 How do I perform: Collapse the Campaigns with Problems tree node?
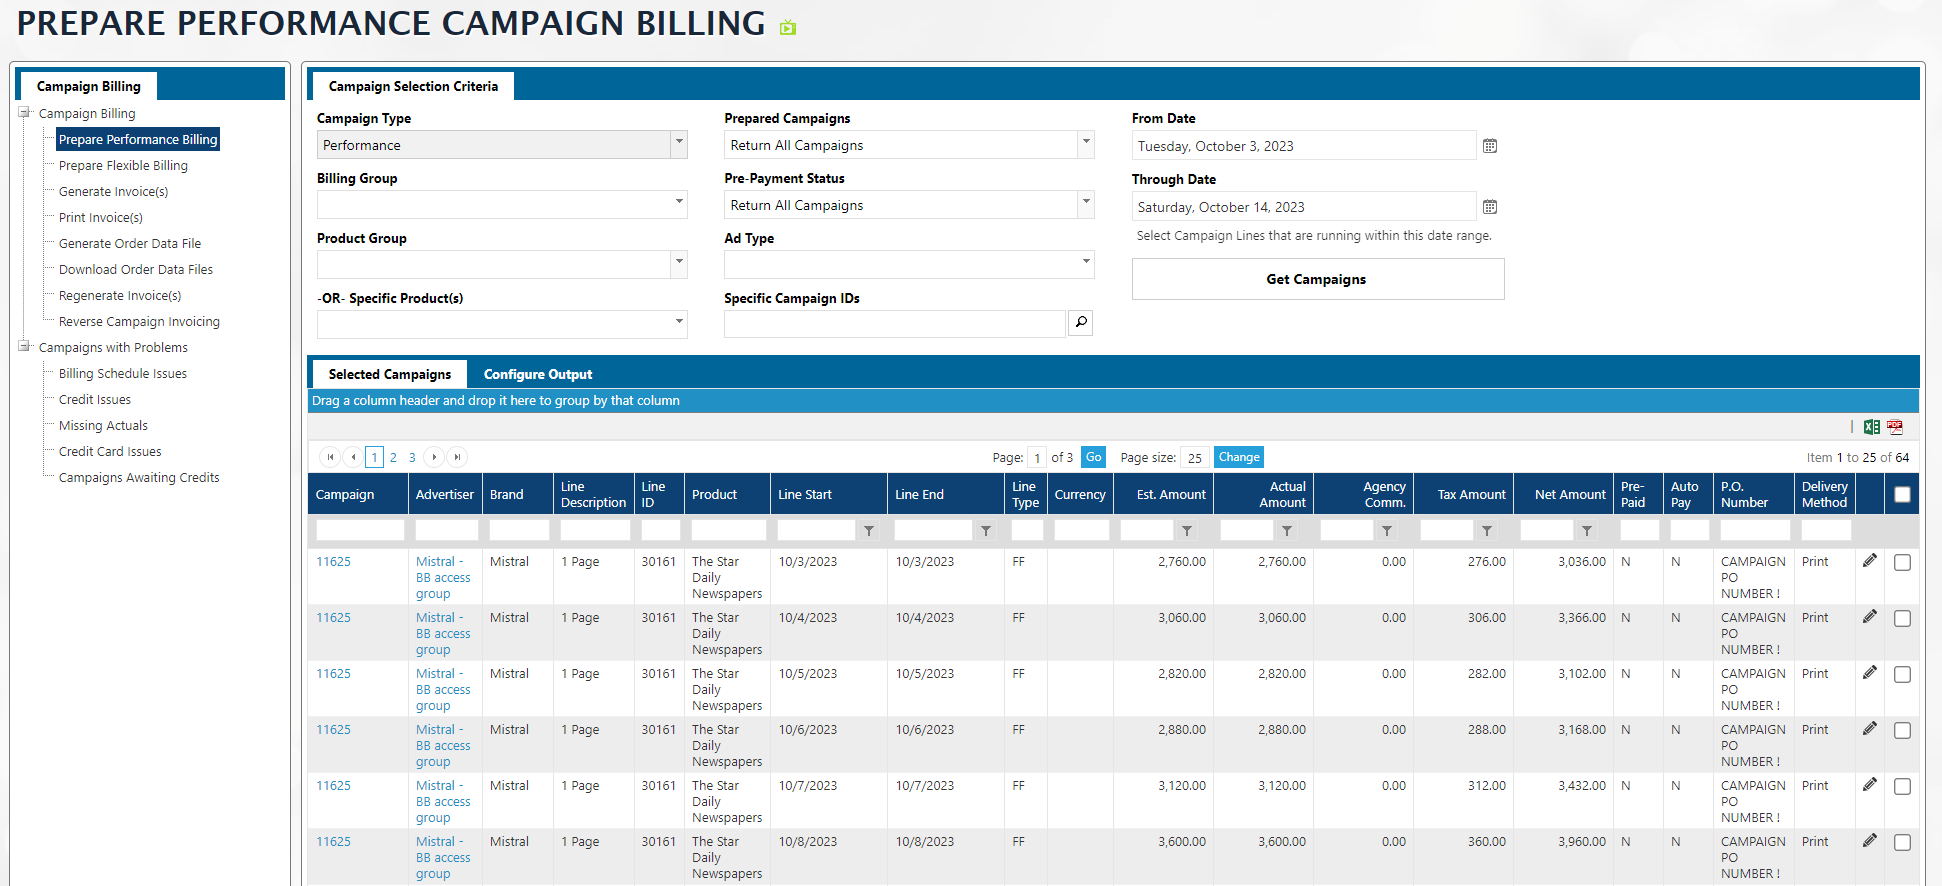(x=24, y=347)
